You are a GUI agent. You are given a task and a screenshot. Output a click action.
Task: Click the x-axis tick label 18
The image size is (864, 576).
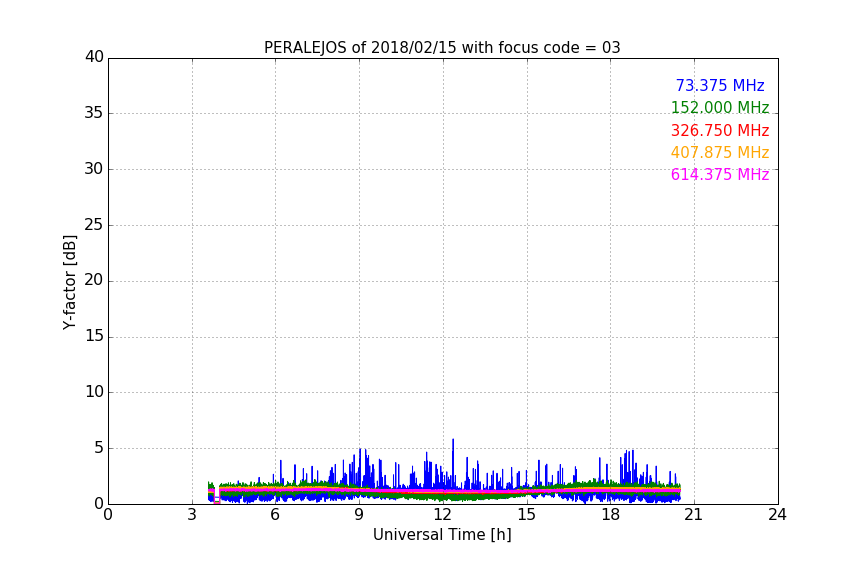610,515
